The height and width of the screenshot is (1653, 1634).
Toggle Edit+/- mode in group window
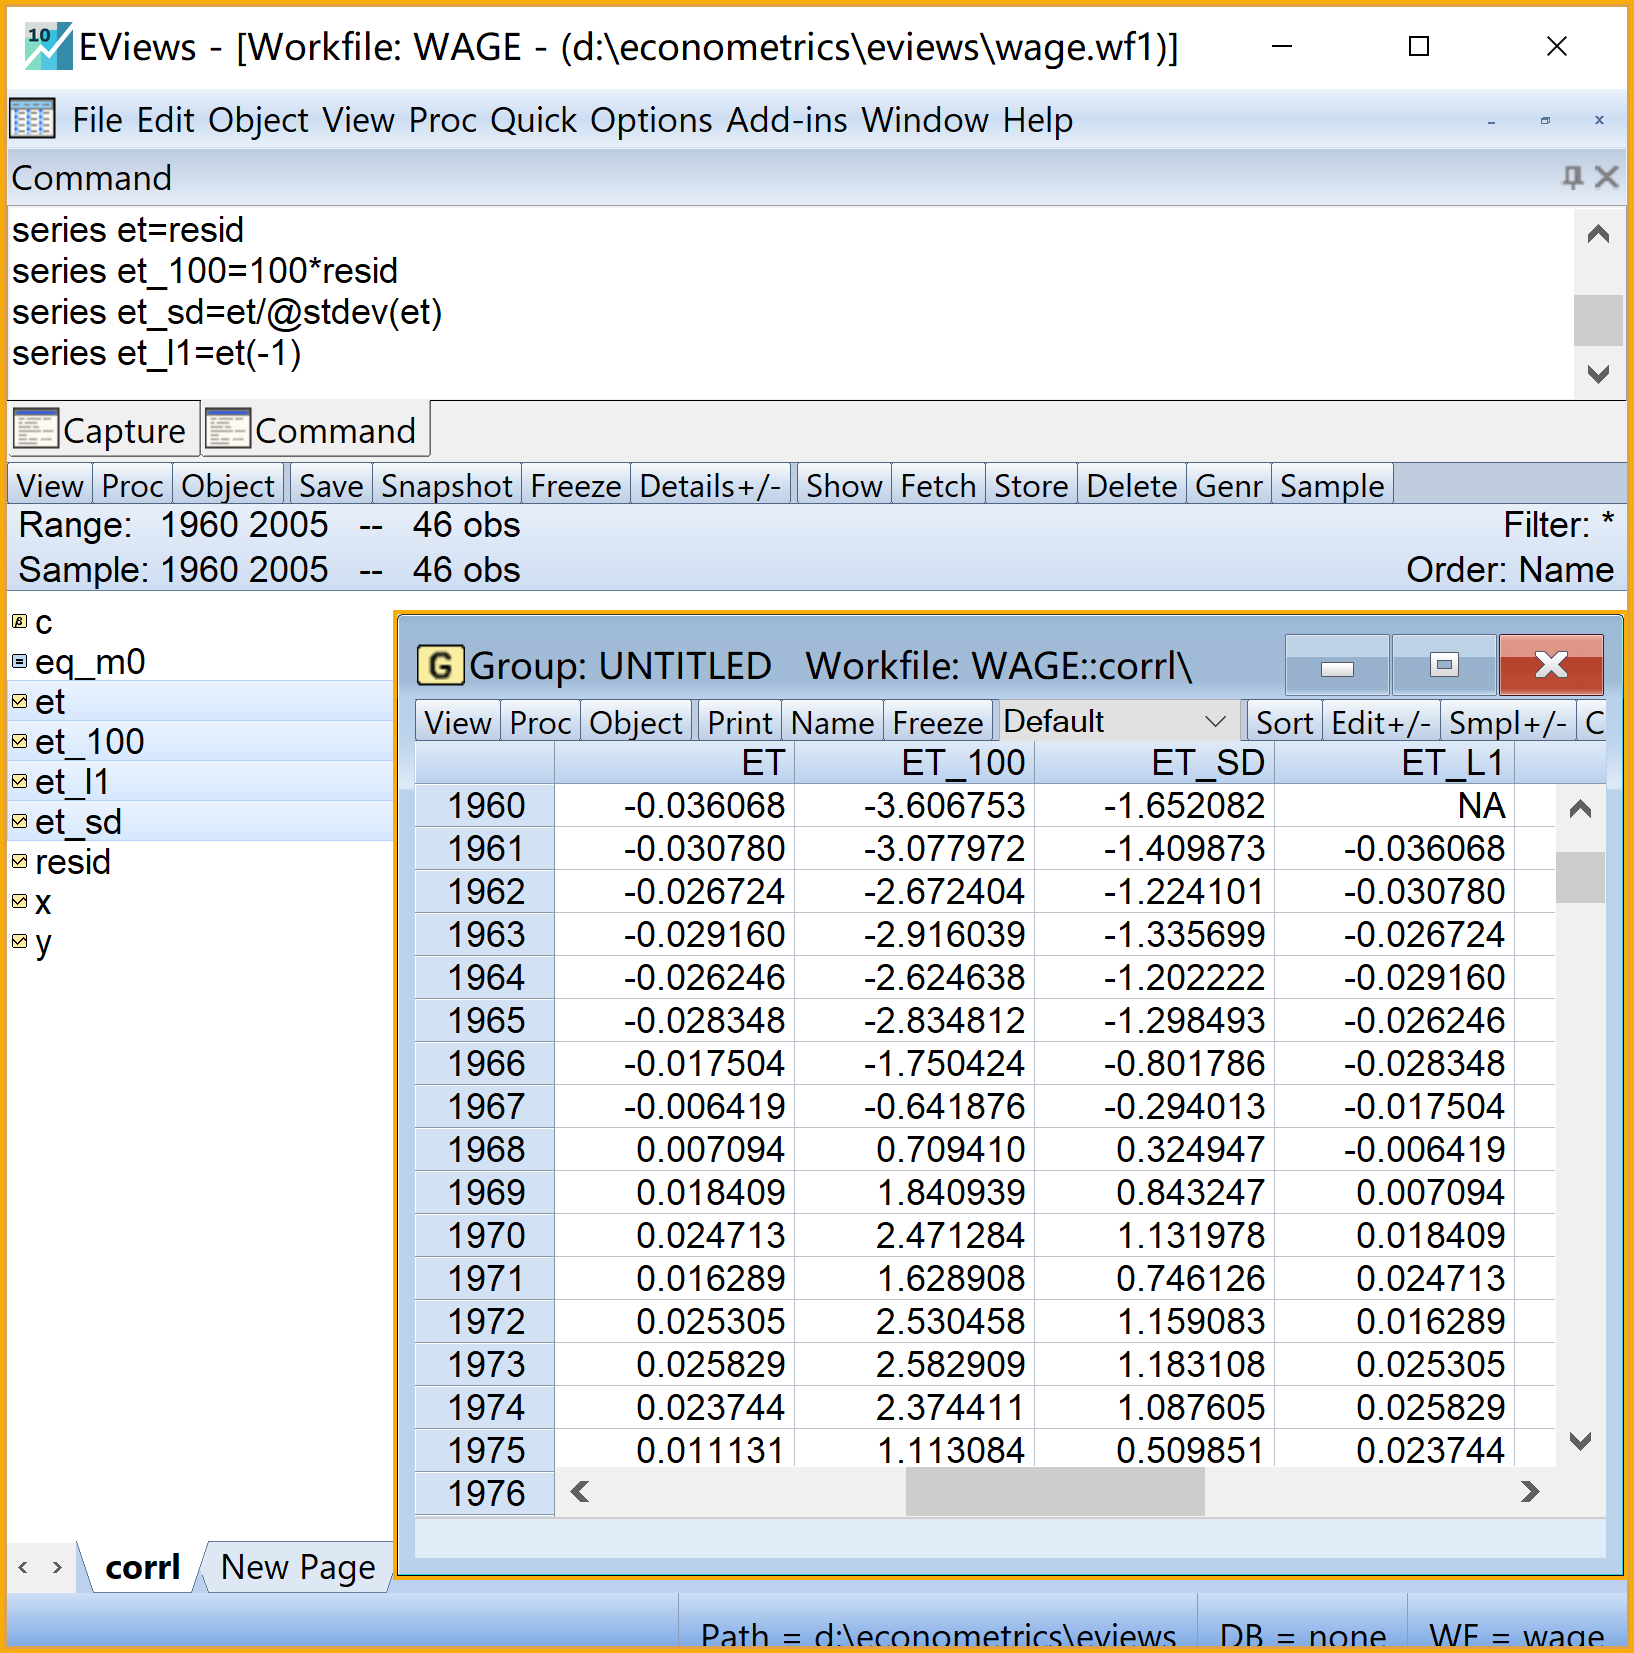point(1381,723)
